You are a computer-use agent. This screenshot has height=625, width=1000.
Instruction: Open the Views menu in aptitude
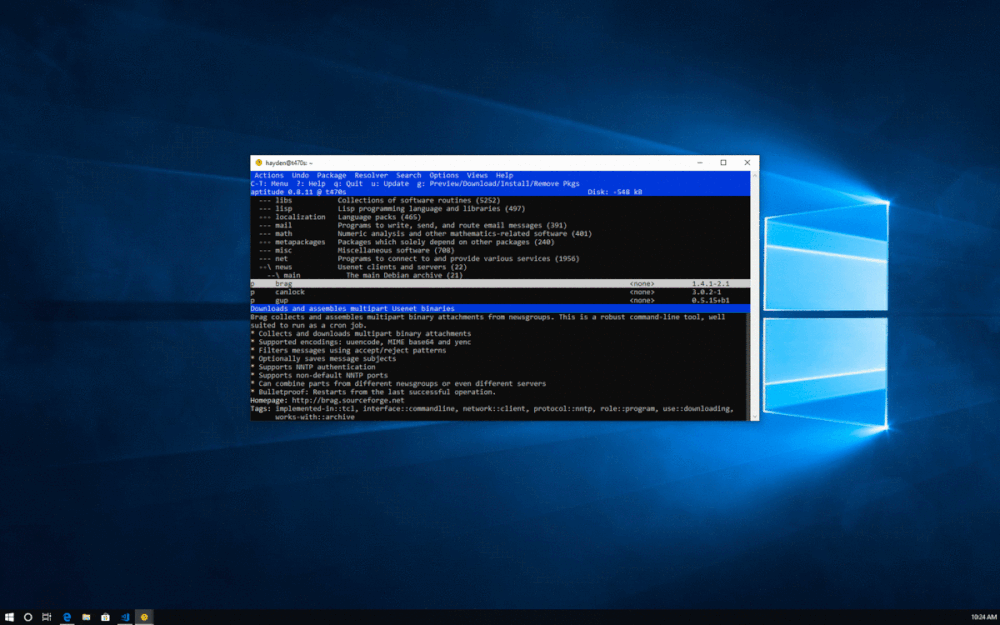[477, 175]
